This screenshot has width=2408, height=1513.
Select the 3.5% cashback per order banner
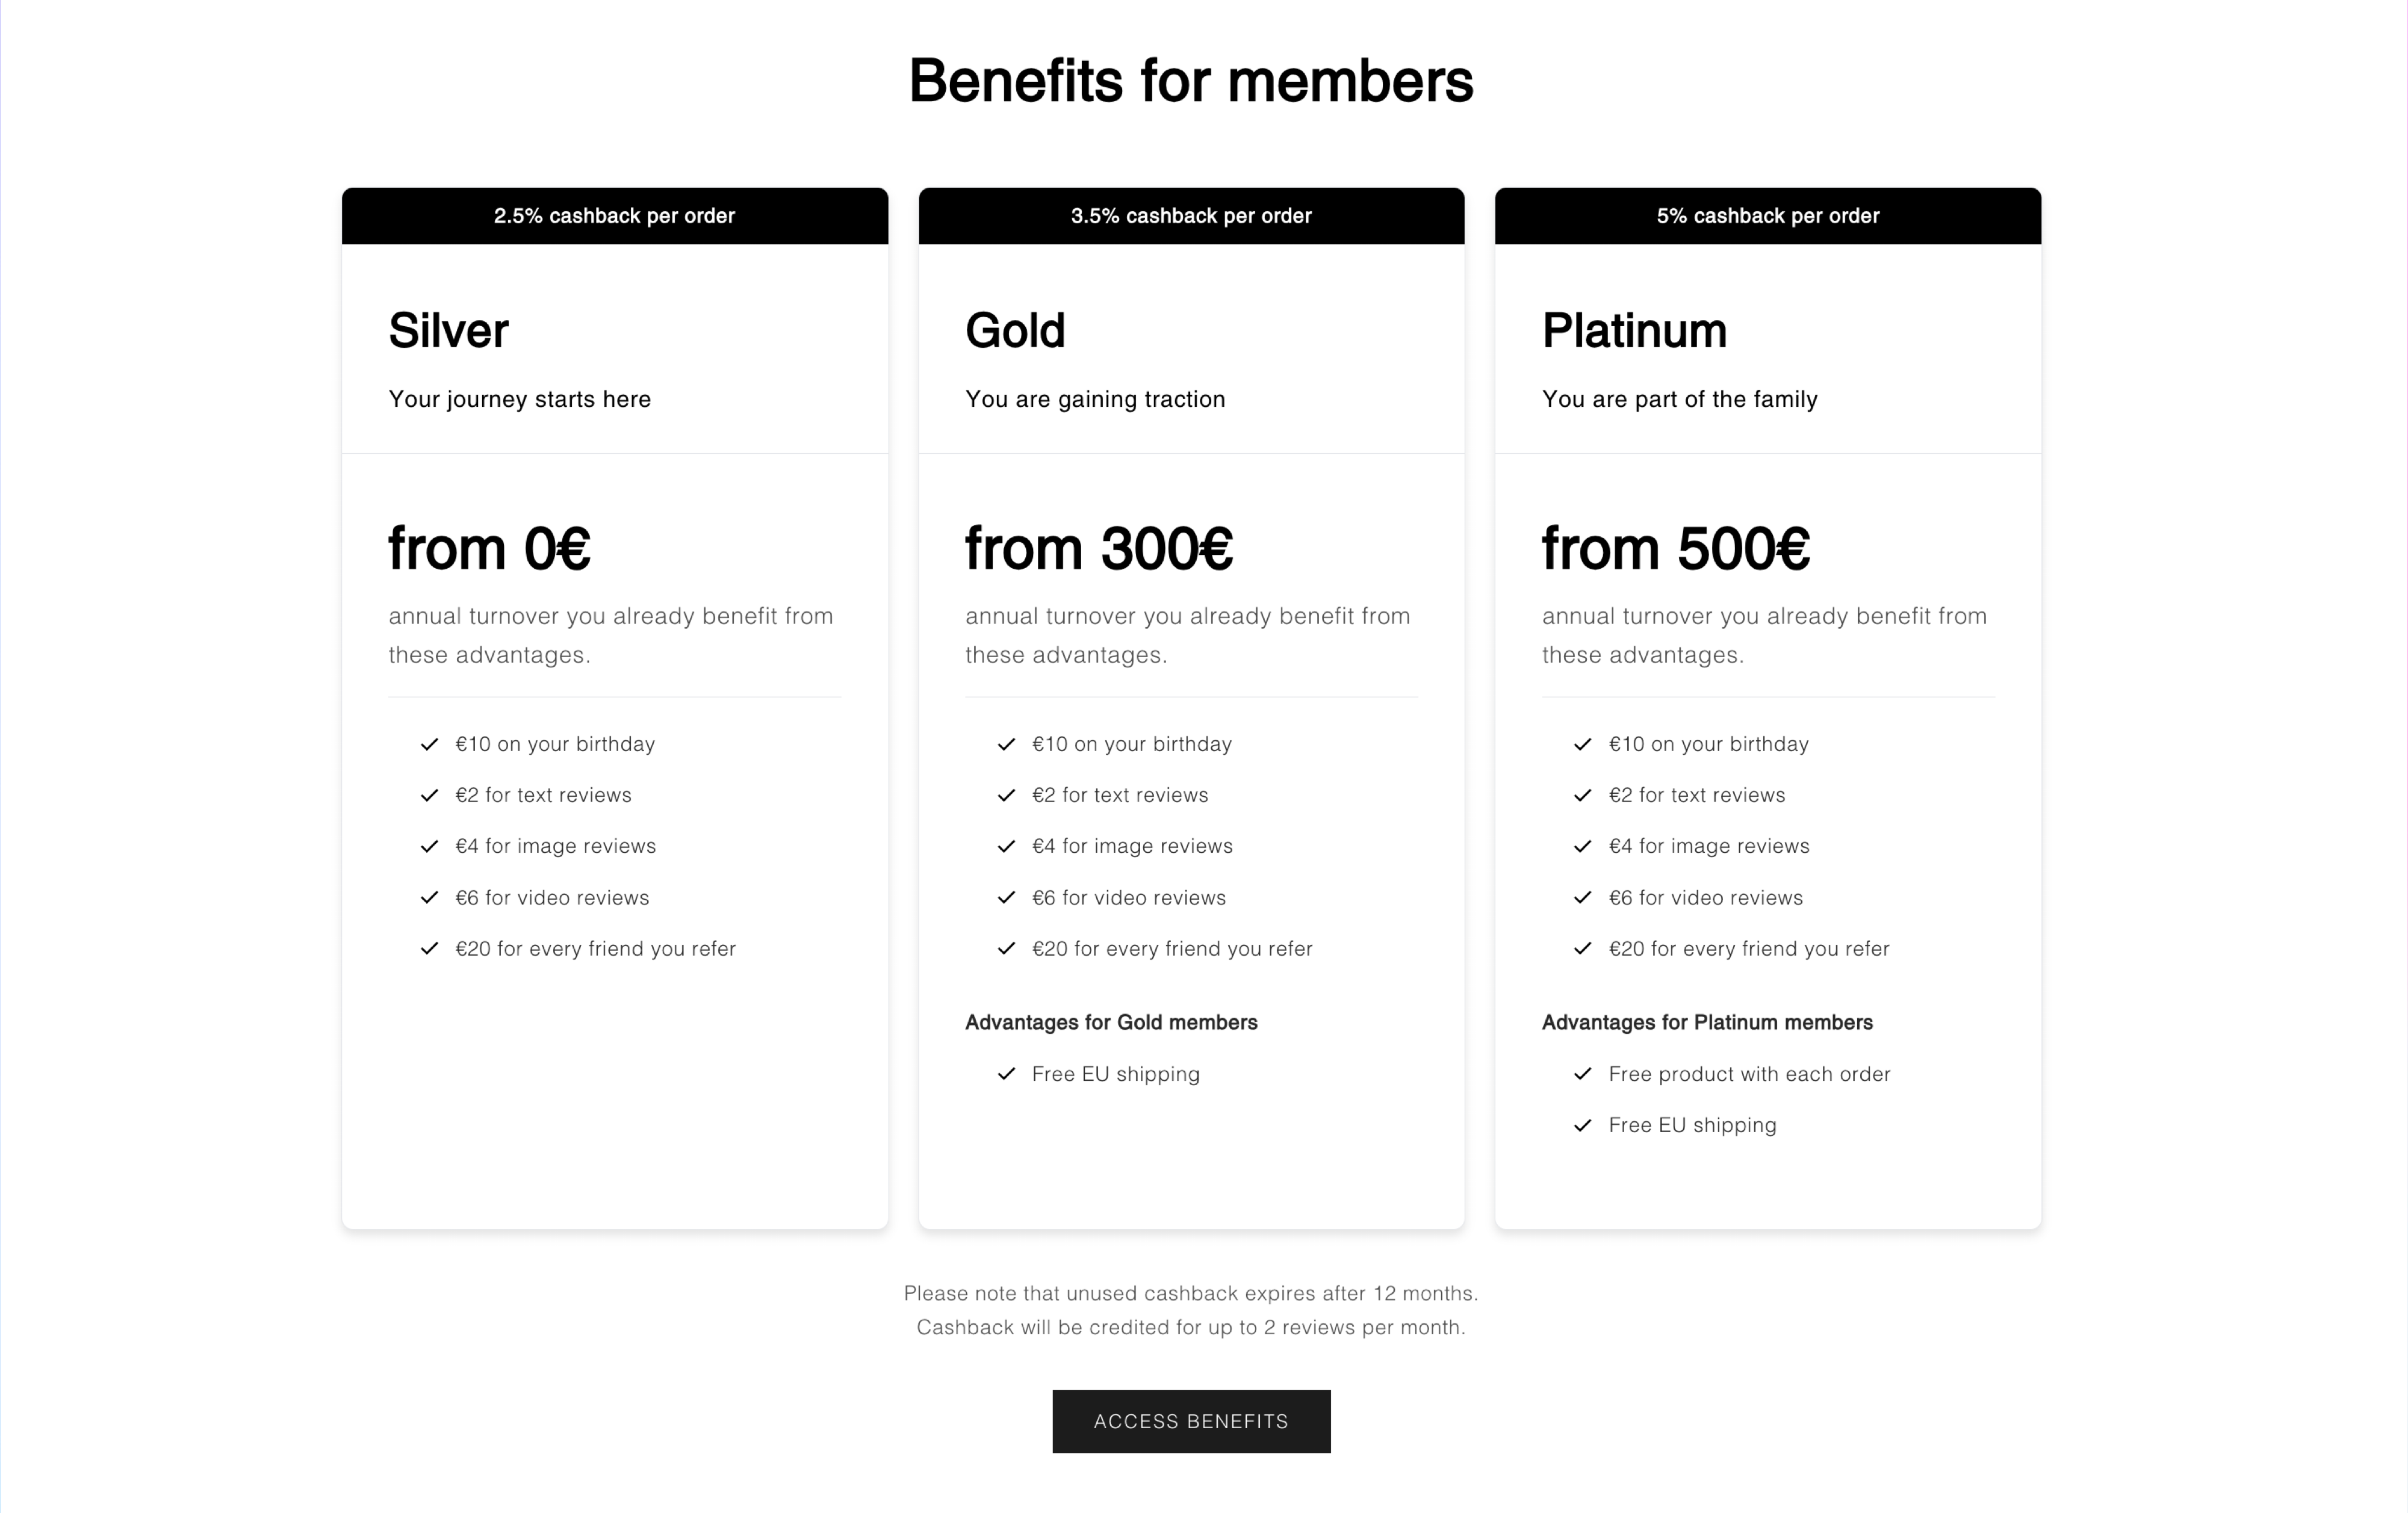pyautogui.click(x=1191, y=216)
